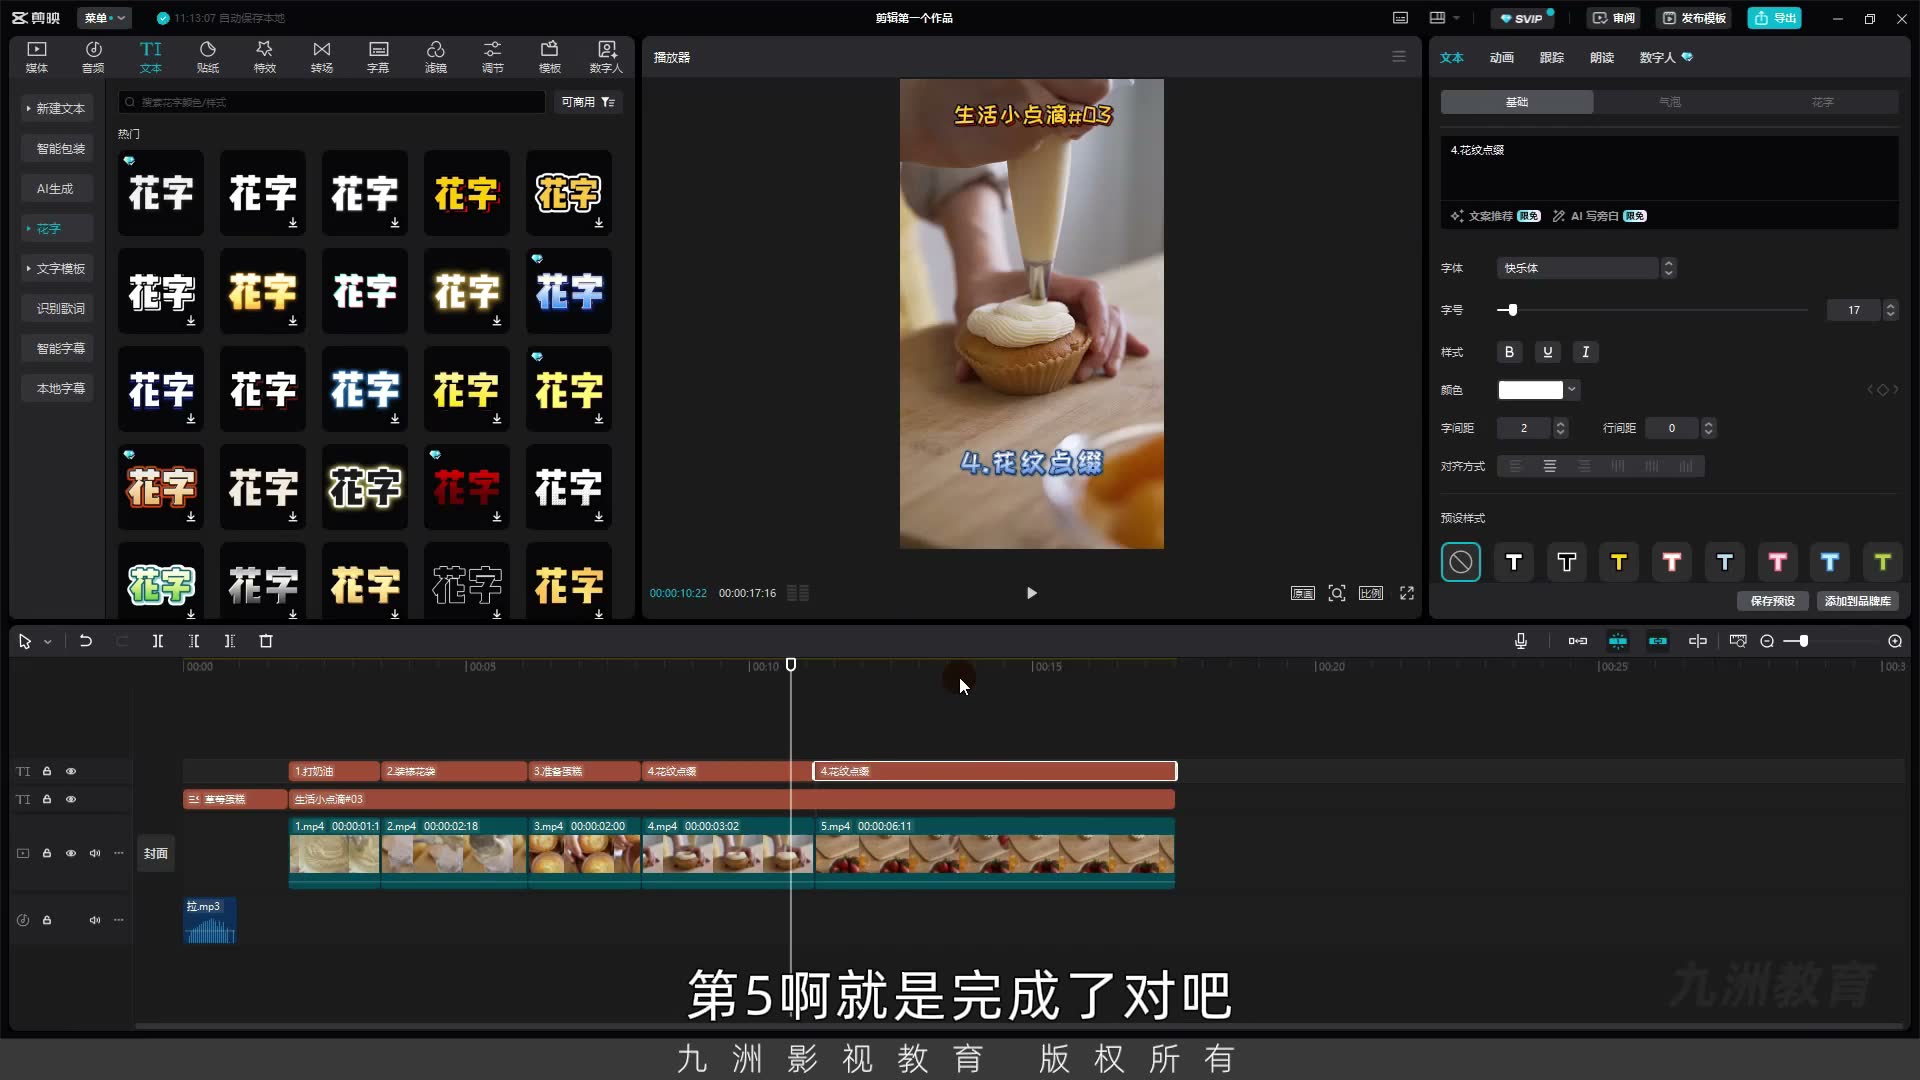Open the 贴纸 stickers panel
The image size is (1920, 1080).
coord(208,57)
